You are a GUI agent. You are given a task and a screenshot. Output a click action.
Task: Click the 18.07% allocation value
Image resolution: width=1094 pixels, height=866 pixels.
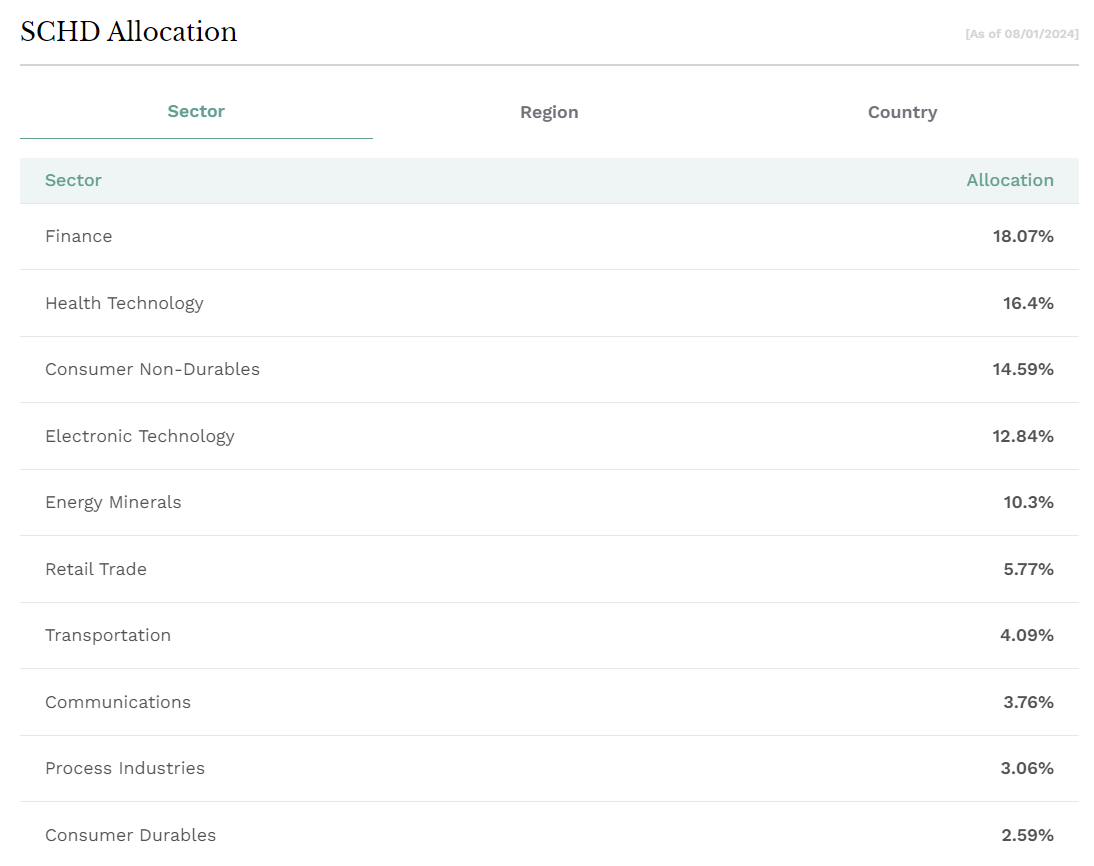[x=1023, y=237]
